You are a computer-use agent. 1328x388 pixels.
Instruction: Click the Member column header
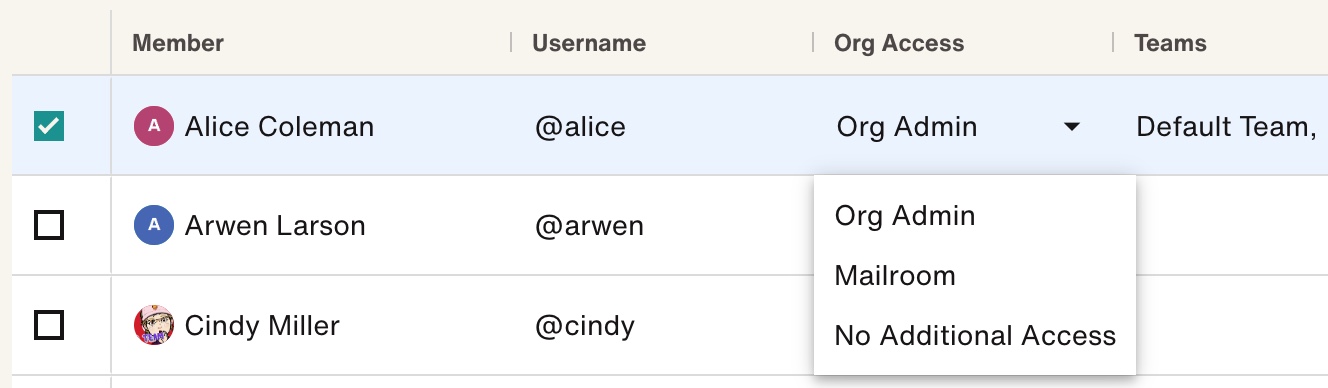[x=178, y=43]
